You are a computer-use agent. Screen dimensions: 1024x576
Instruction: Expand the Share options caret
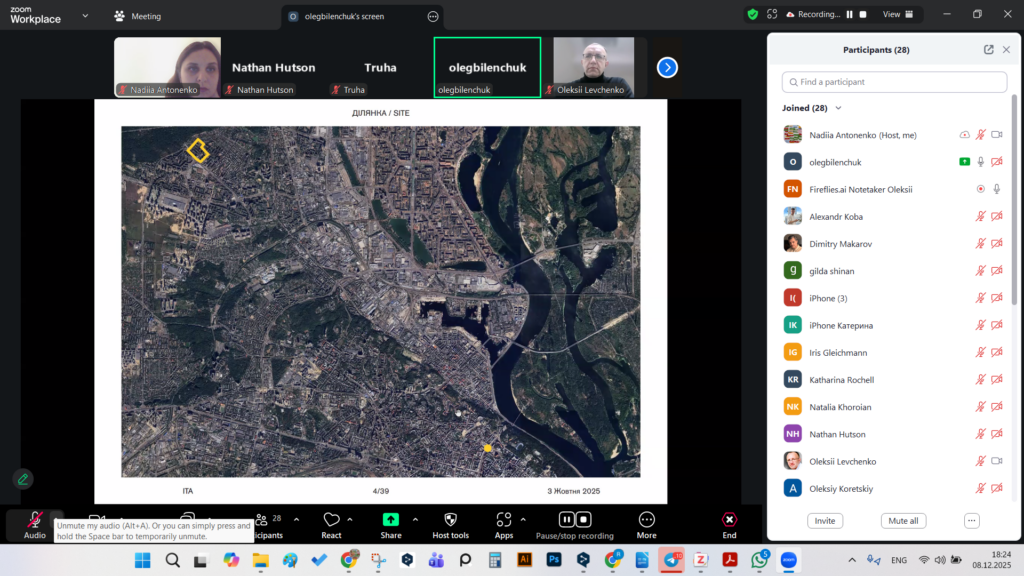tap(415, 519)
